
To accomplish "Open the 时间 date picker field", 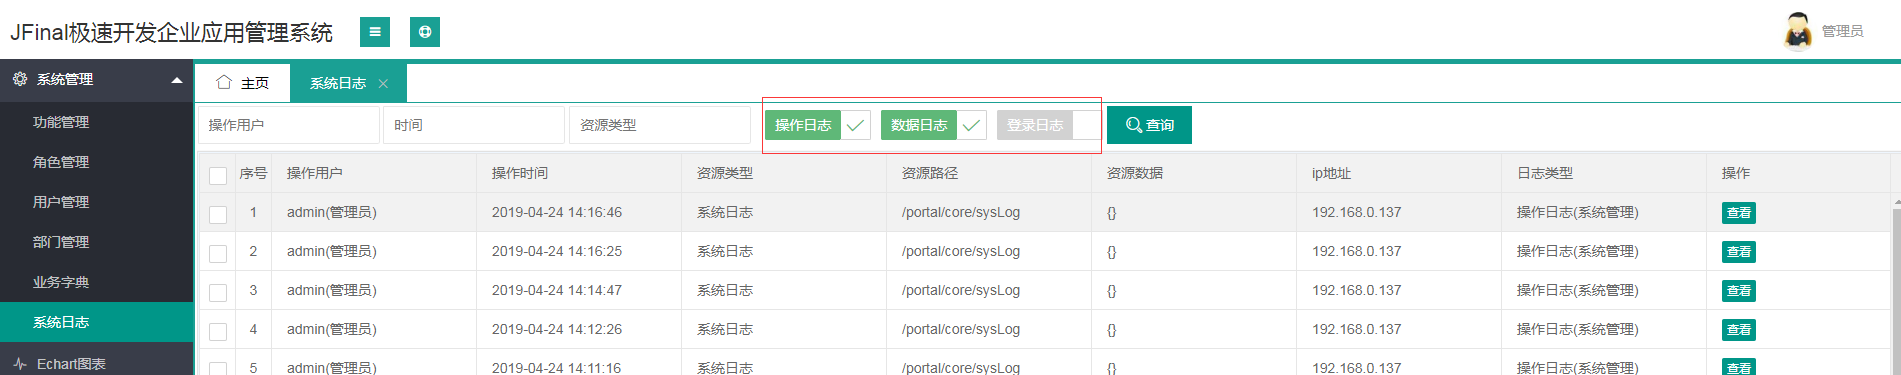I will coord(474,125).
